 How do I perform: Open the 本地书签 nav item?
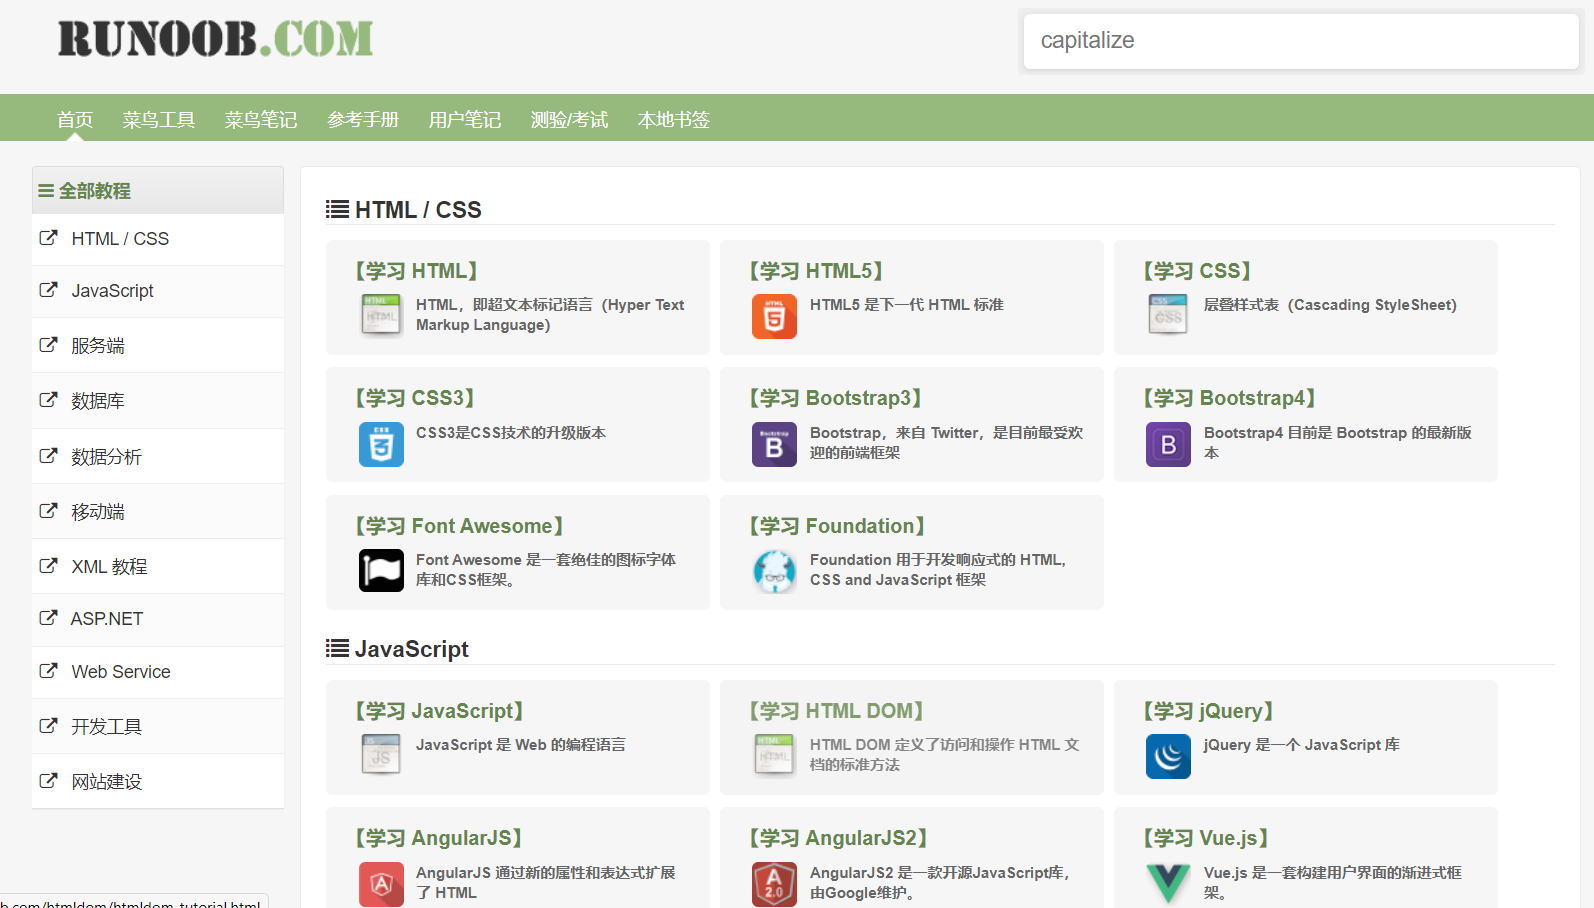click(x=674, y=120)
